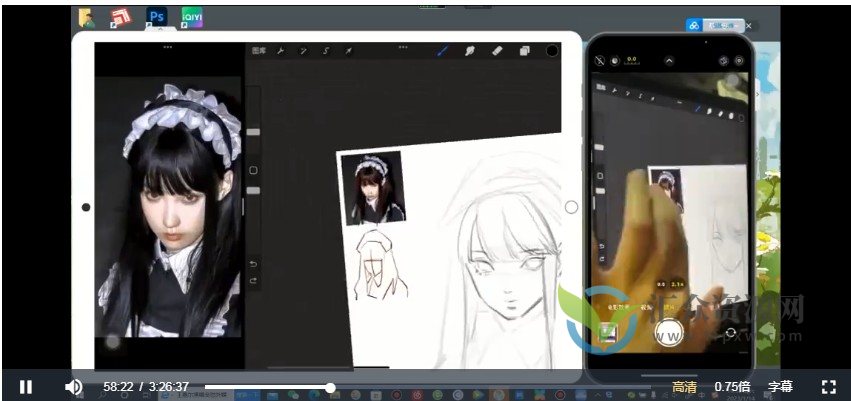Click the brush opacity slider handle
The height and width of the screenshot is (401, 851).
point(253,190)
